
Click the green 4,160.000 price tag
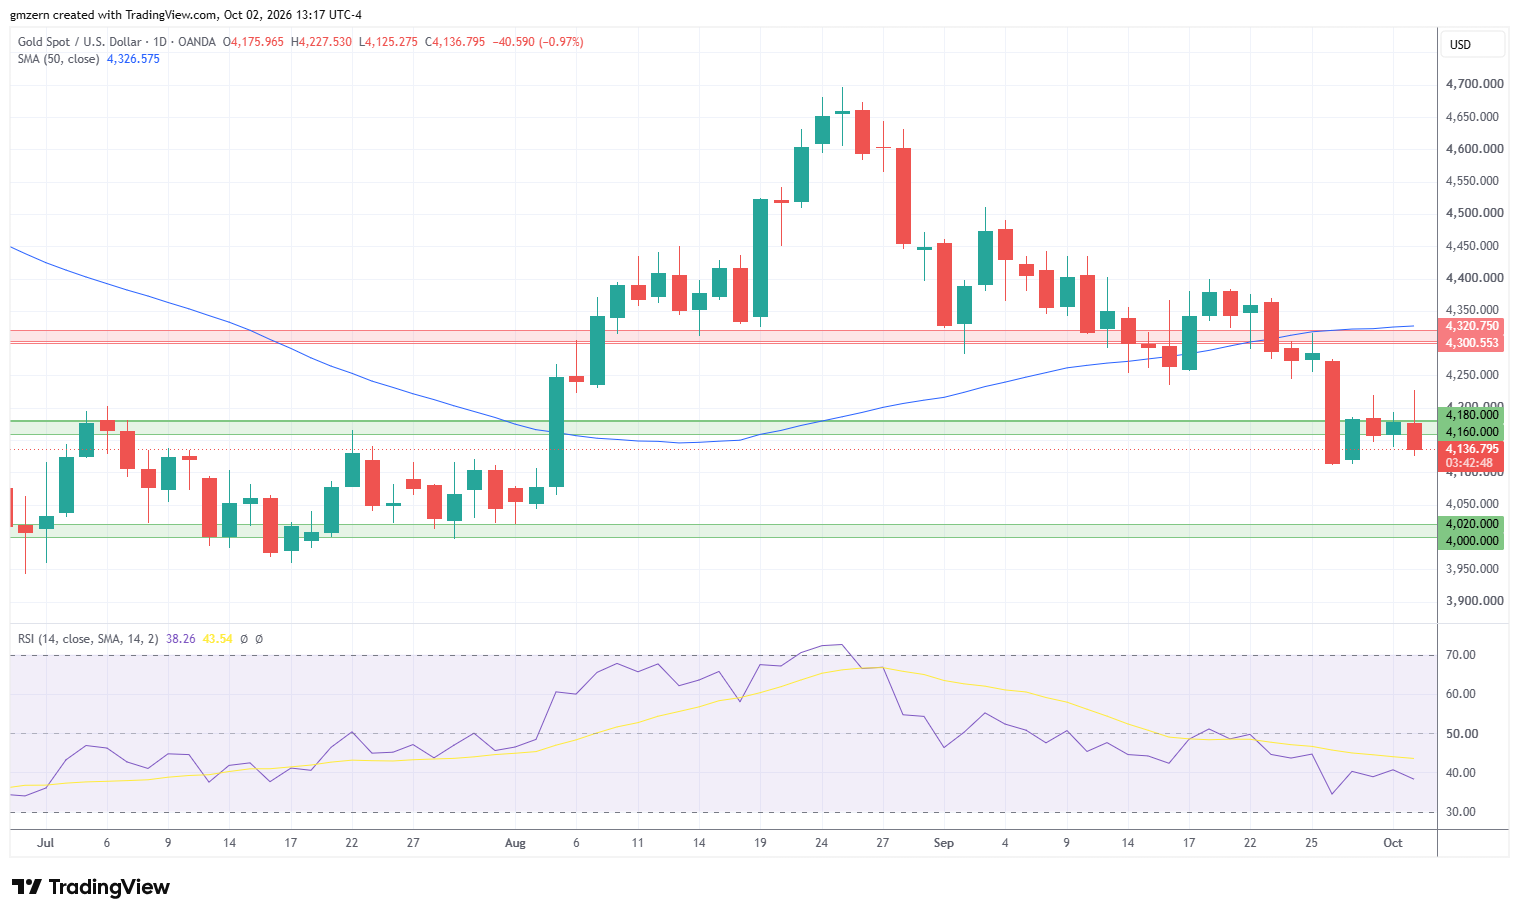1470,432
